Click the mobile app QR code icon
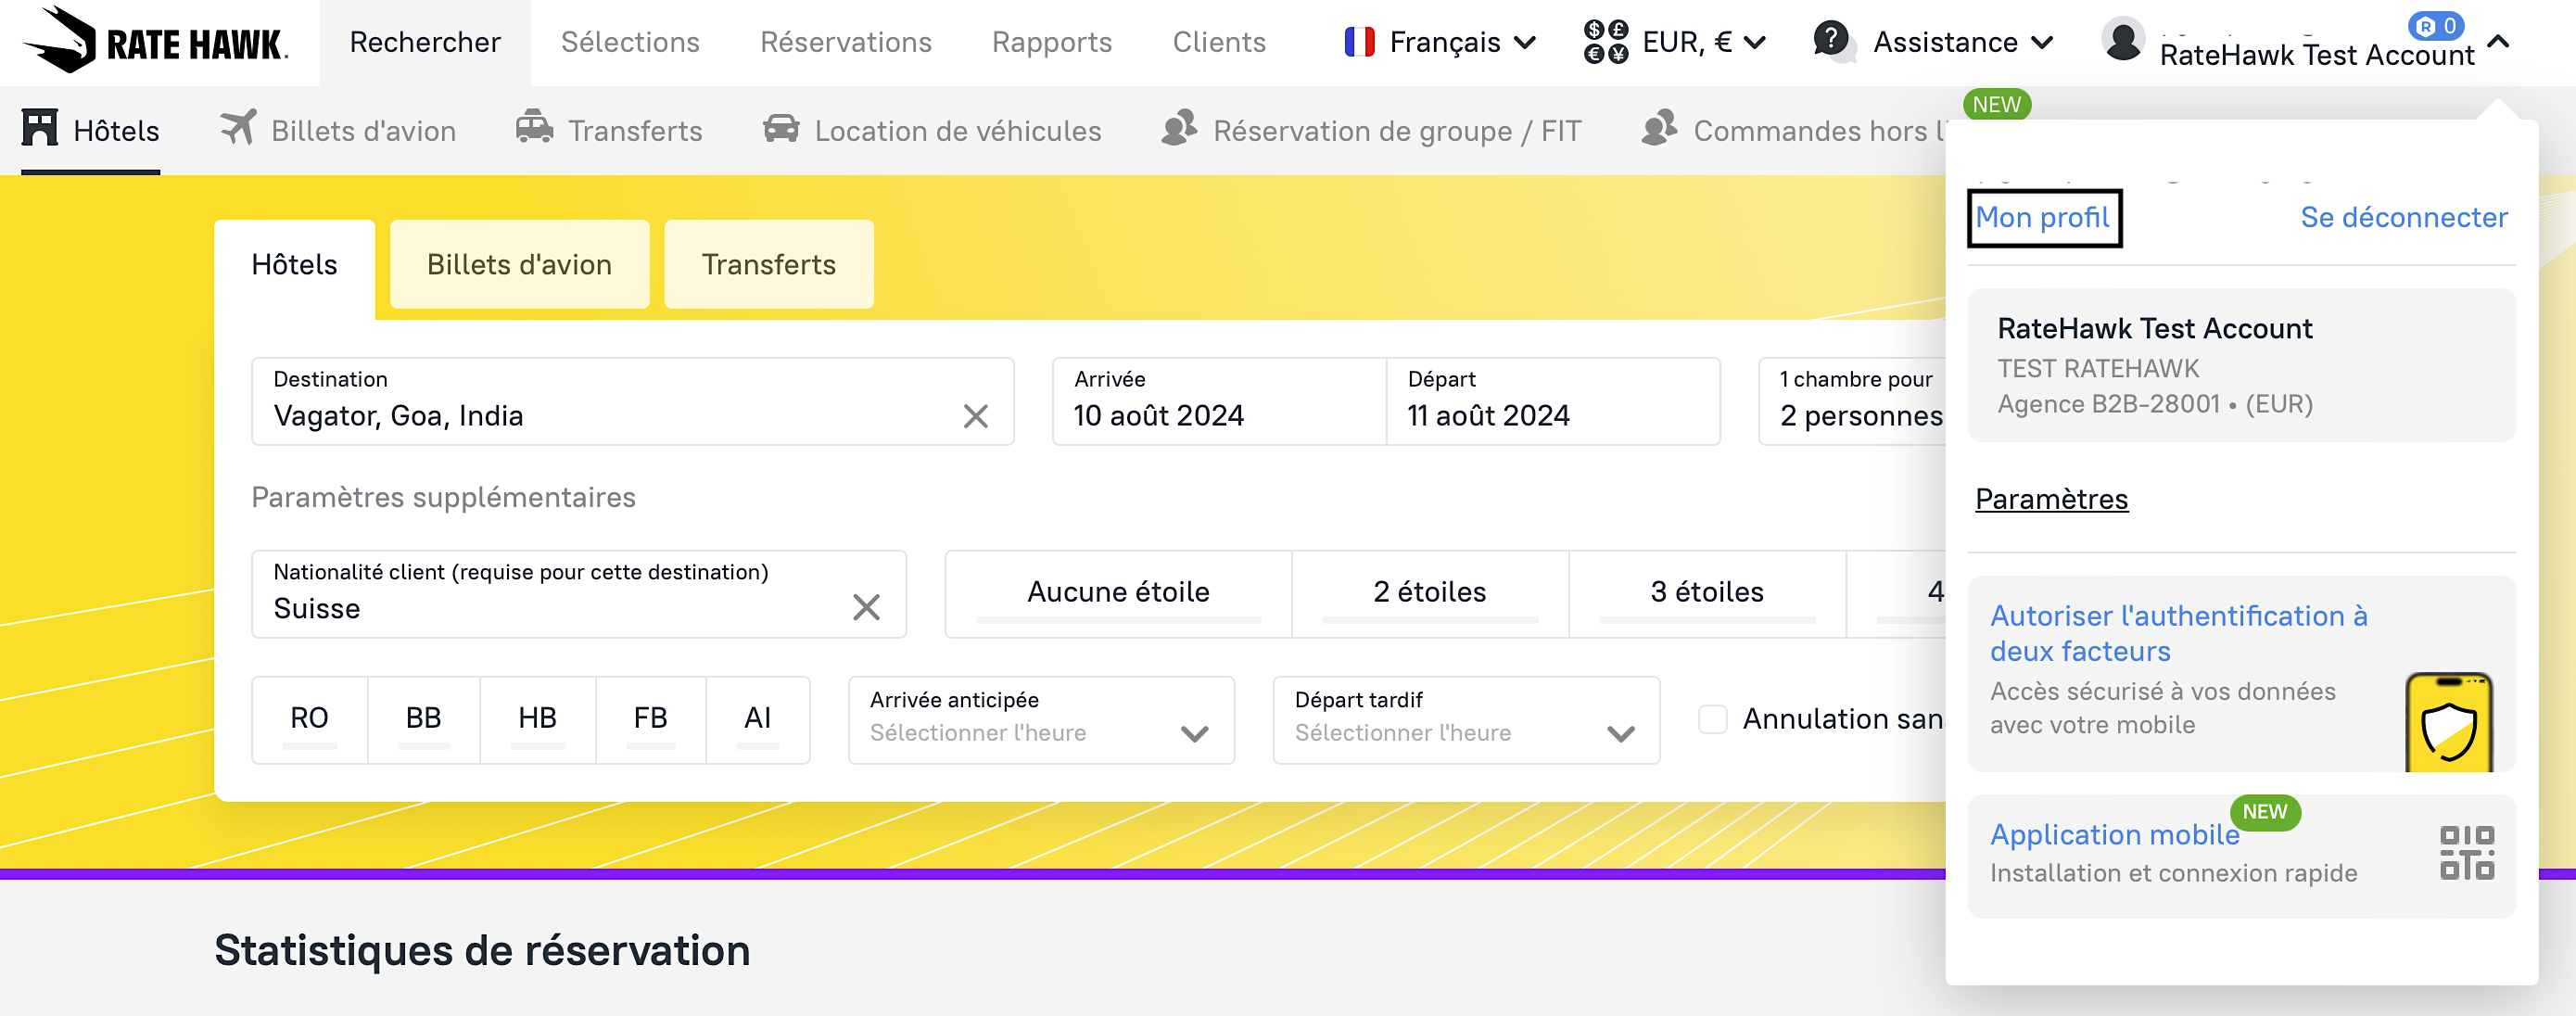The width and height of the screenshot is (2576, 1016). pos(2466,853)
